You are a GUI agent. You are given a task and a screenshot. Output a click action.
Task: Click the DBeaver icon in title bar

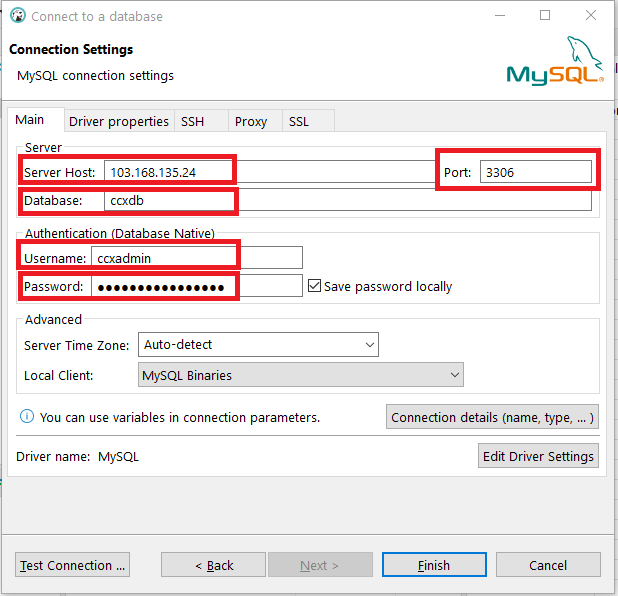click(x=17, y=16)
